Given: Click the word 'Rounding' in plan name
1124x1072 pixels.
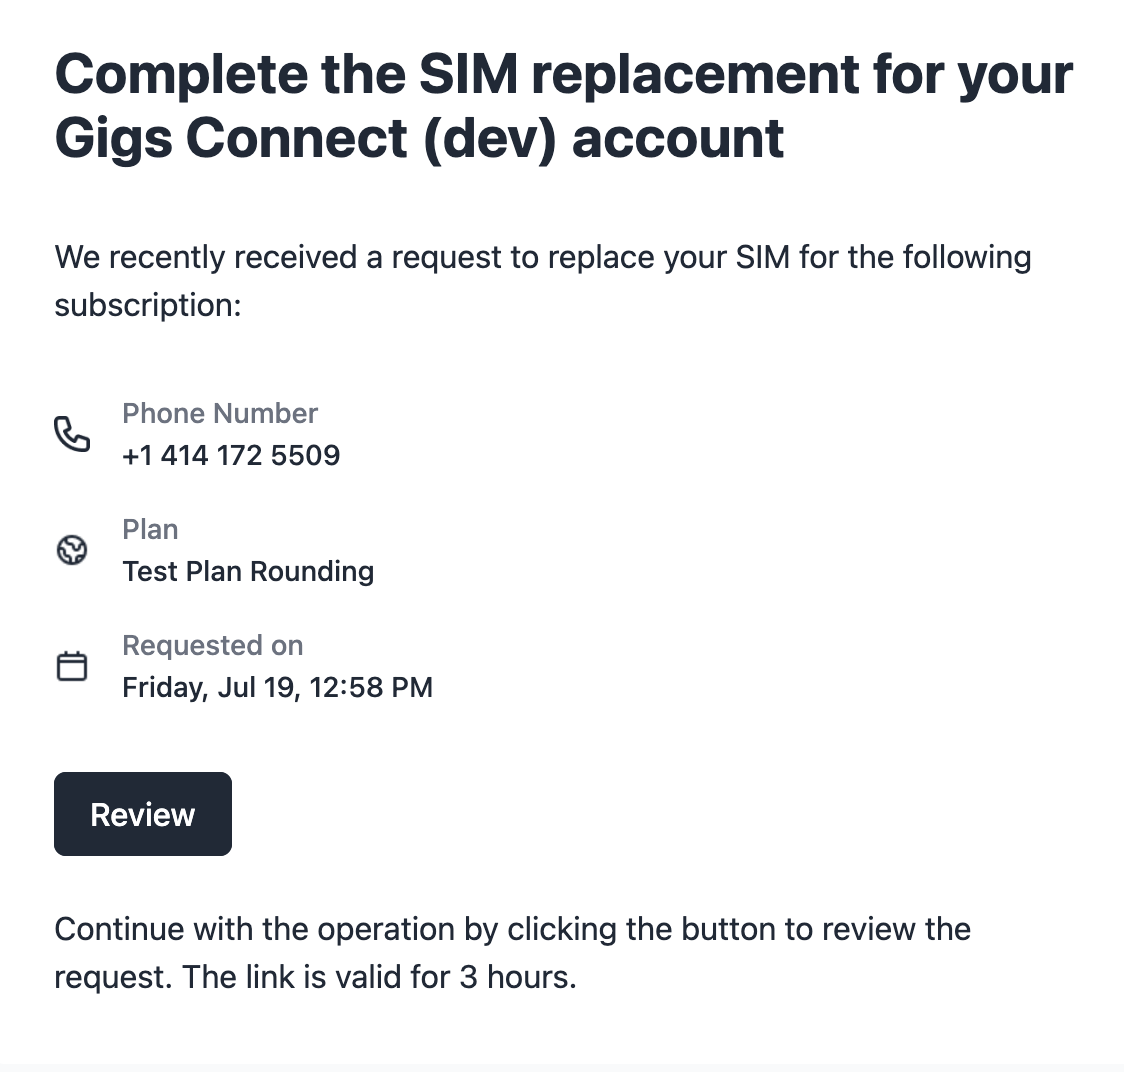Looking at the screenshot, I should point(312,571).
